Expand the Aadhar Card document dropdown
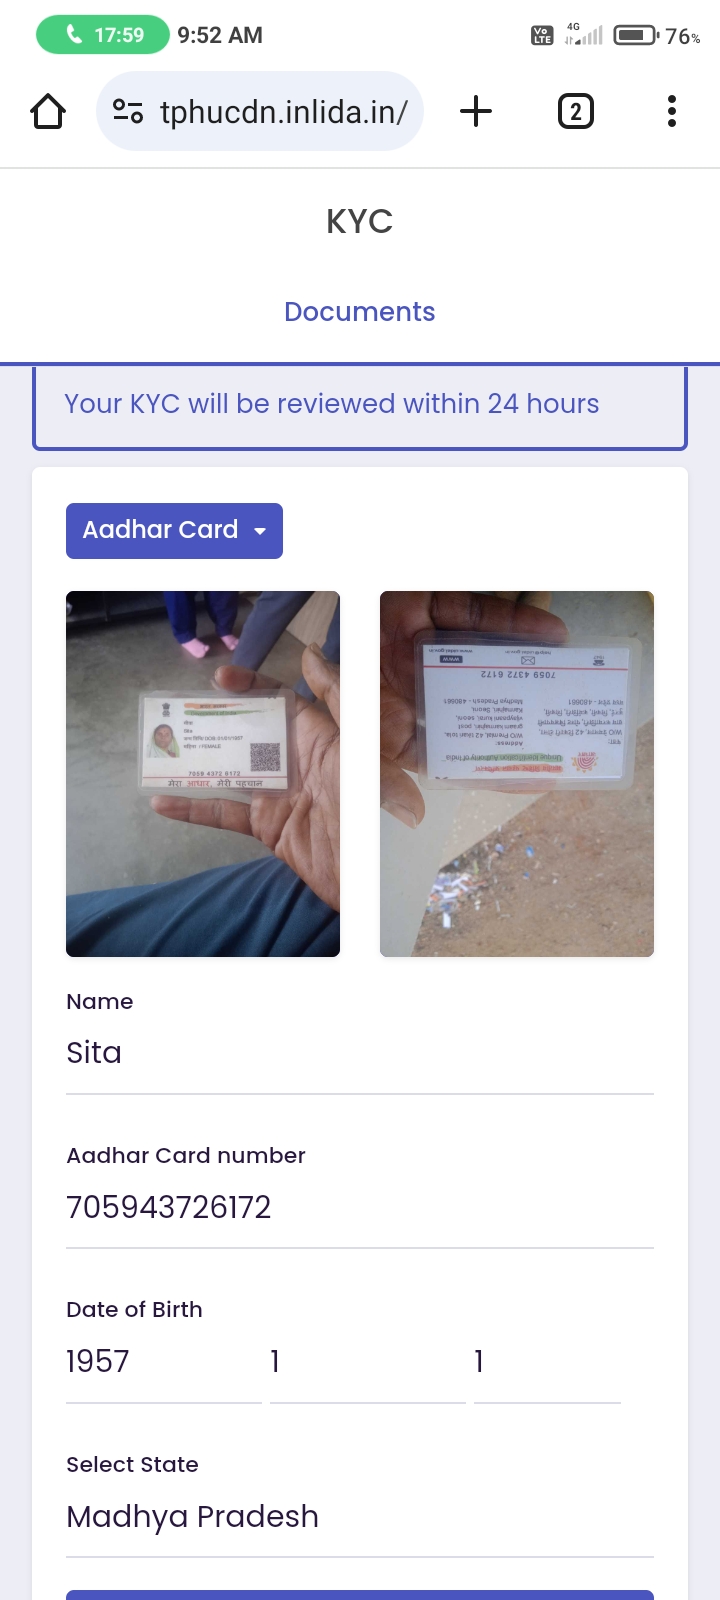The width and height of the screenshot is (720, 1600). coord(174,530)
